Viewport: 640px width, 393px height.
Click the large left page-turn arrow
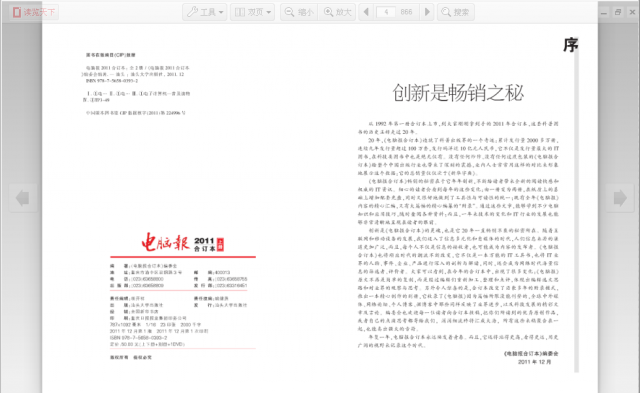pos(23,198)
